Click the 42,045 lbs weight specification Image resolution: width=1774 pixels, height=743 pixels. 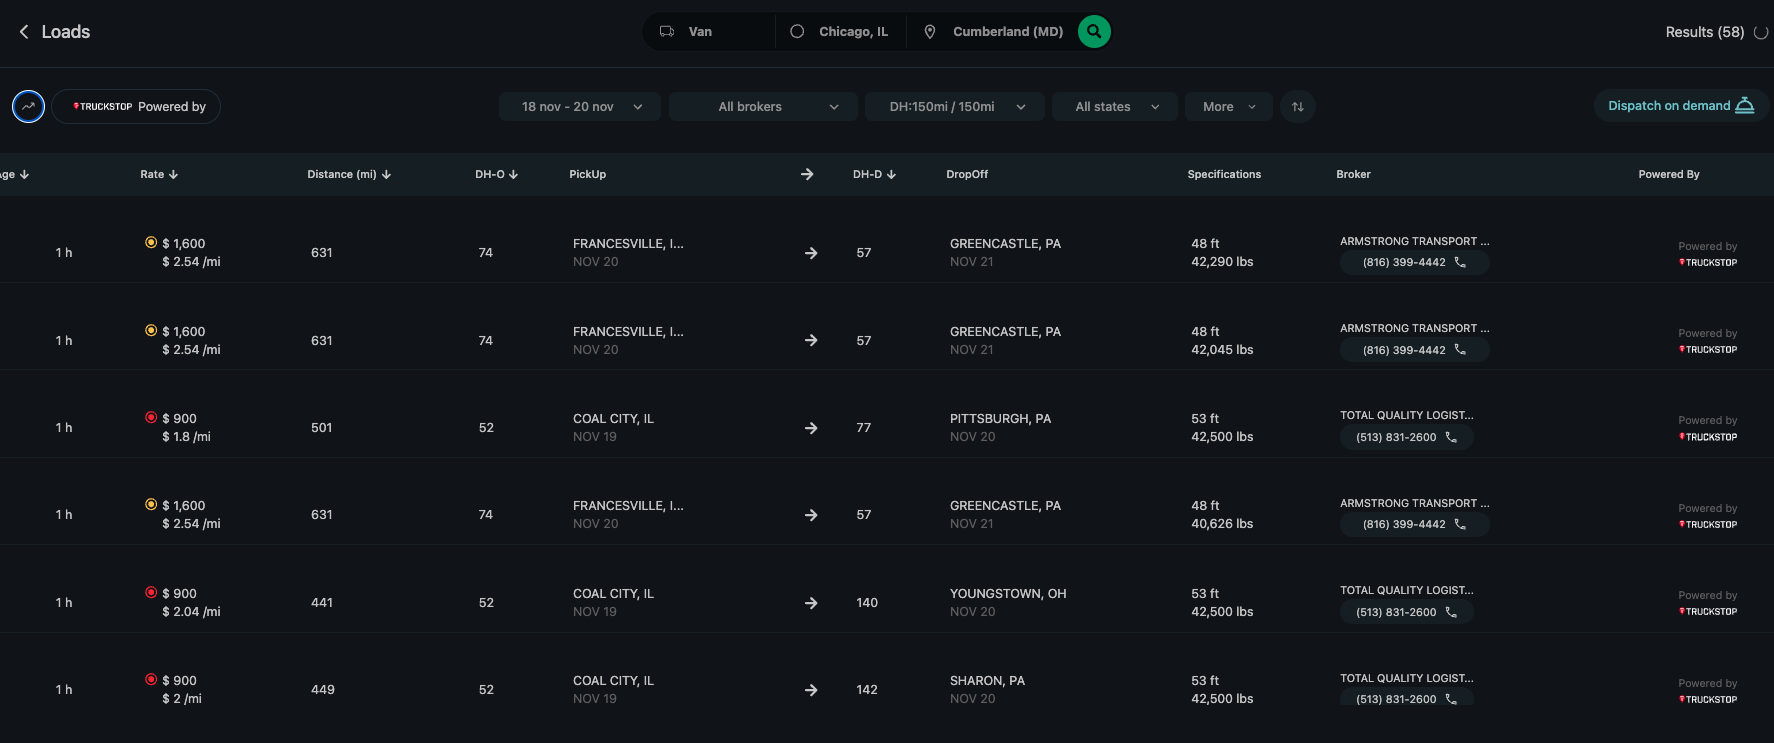coord(1222,350)
